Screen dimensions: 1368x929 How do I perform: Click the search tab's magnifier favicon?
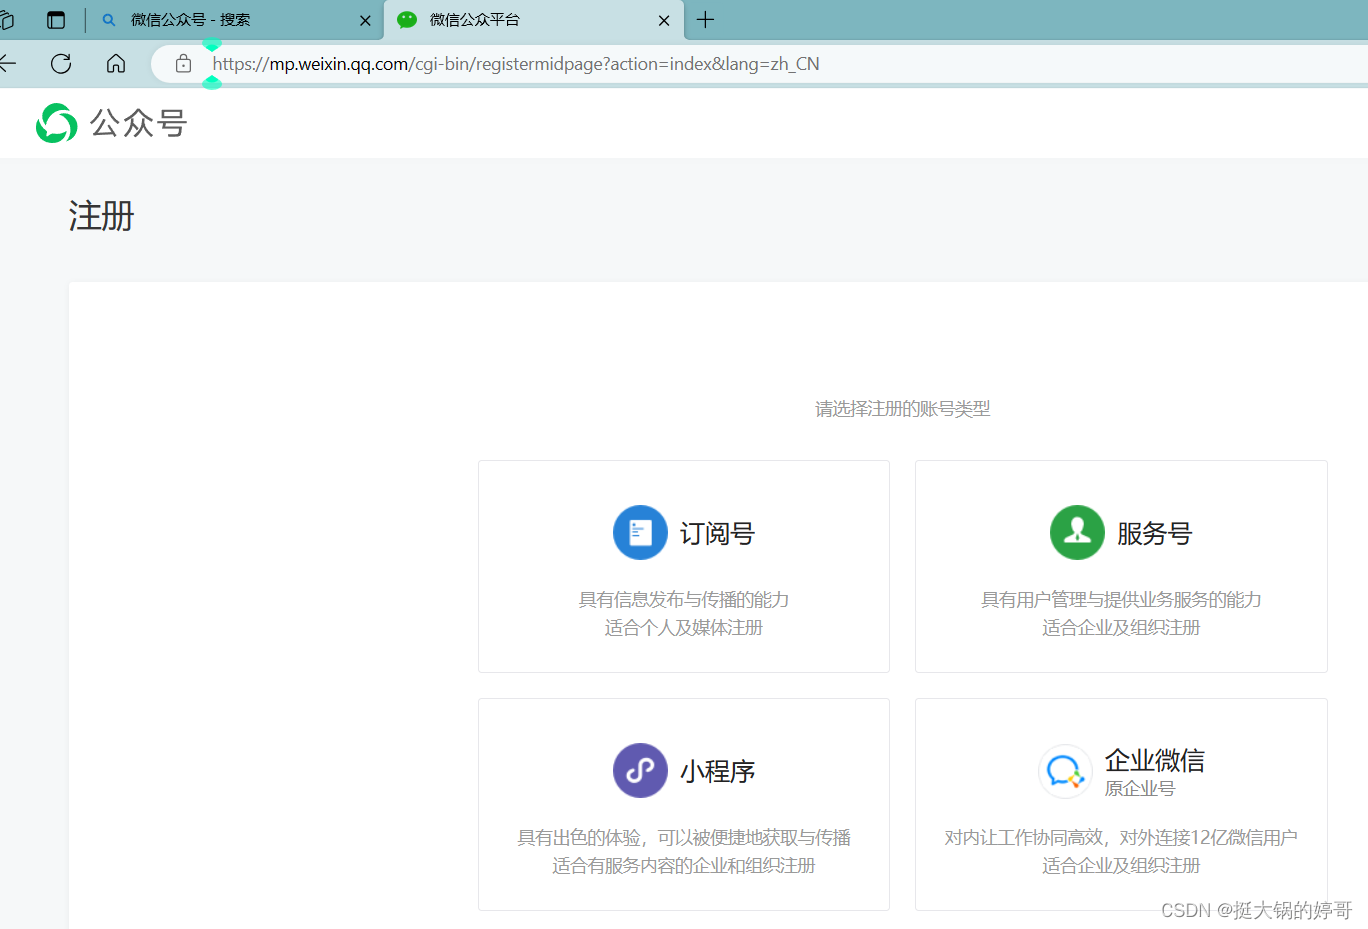(x=109, y=20)
